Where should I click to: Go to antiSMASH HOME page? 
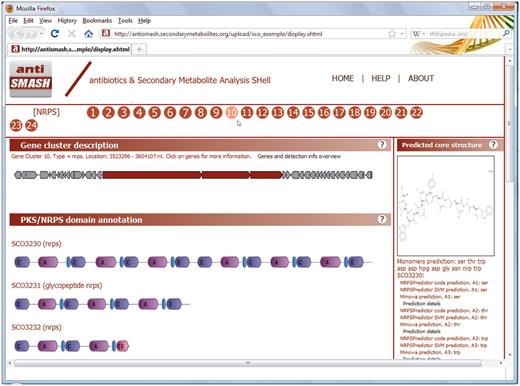click(x=343, y=78)
